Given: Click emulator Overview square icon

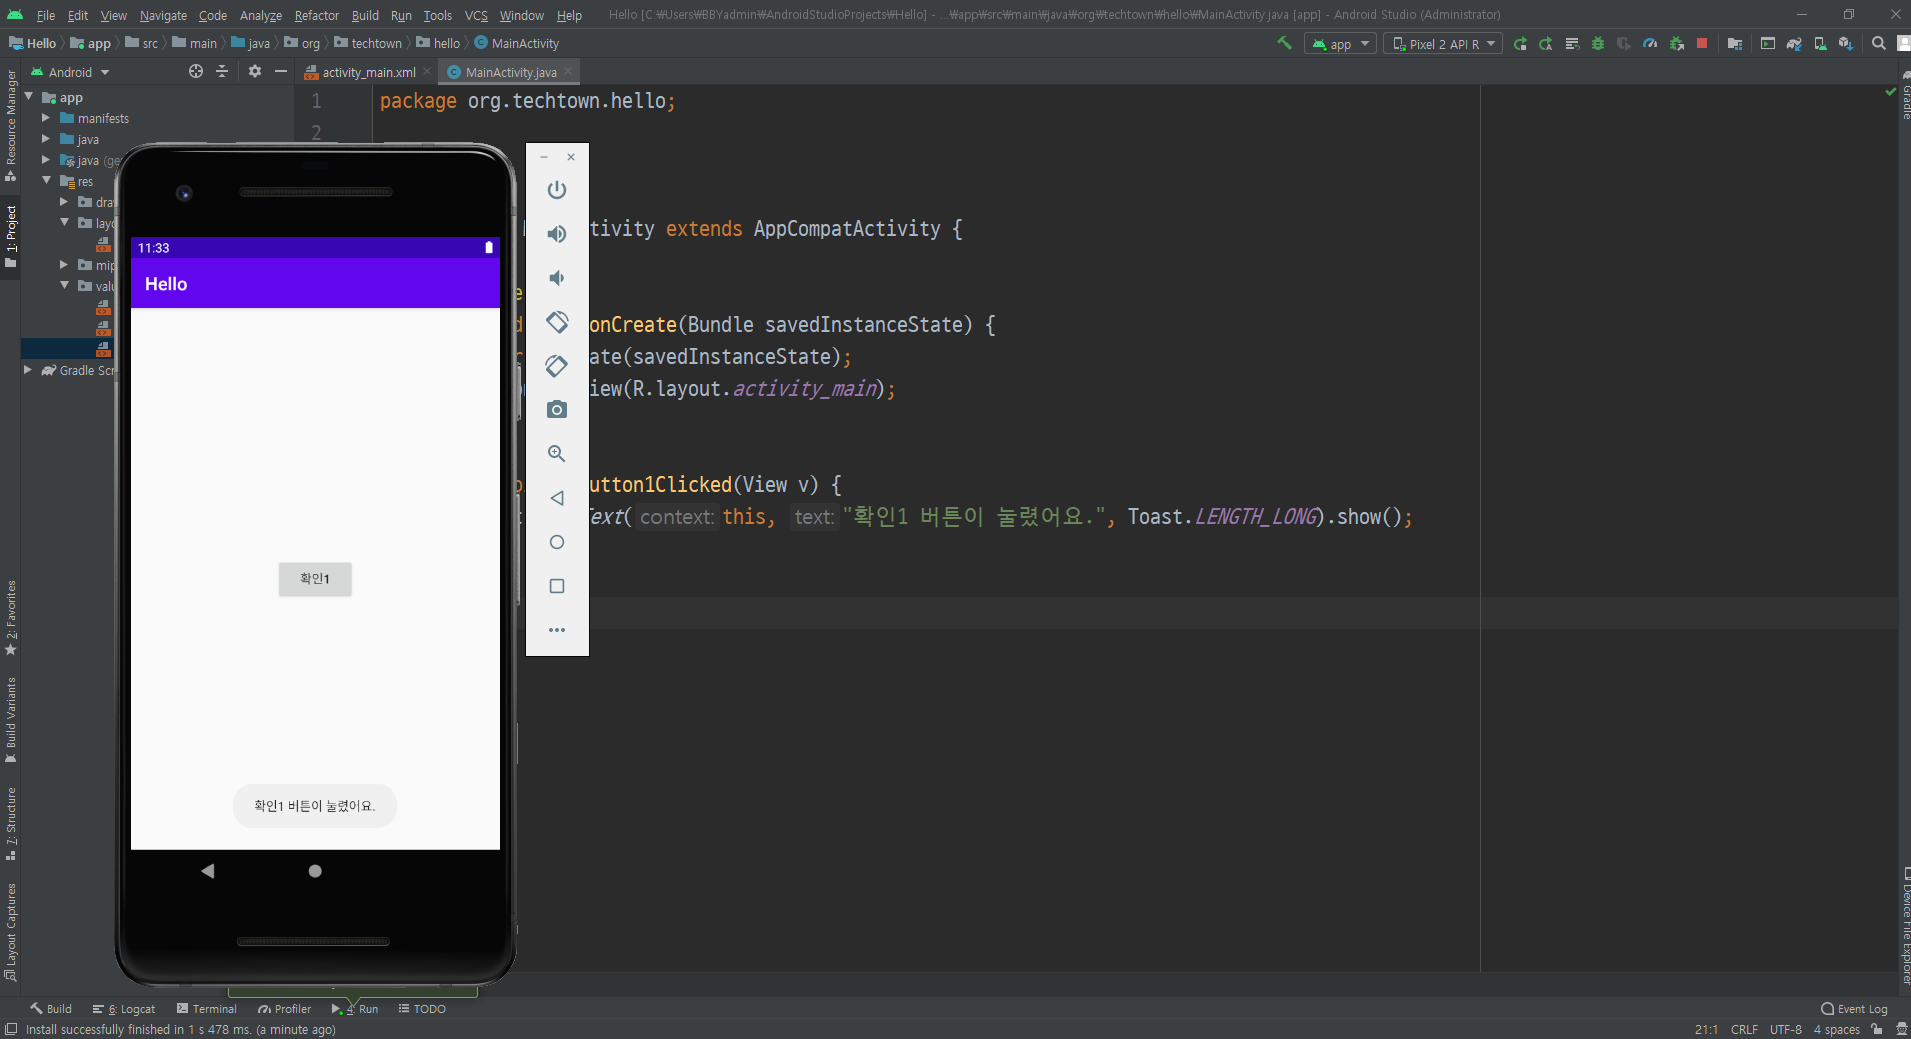Looking at the screenshot, I should pyautogui.click(x=557, y=586).
